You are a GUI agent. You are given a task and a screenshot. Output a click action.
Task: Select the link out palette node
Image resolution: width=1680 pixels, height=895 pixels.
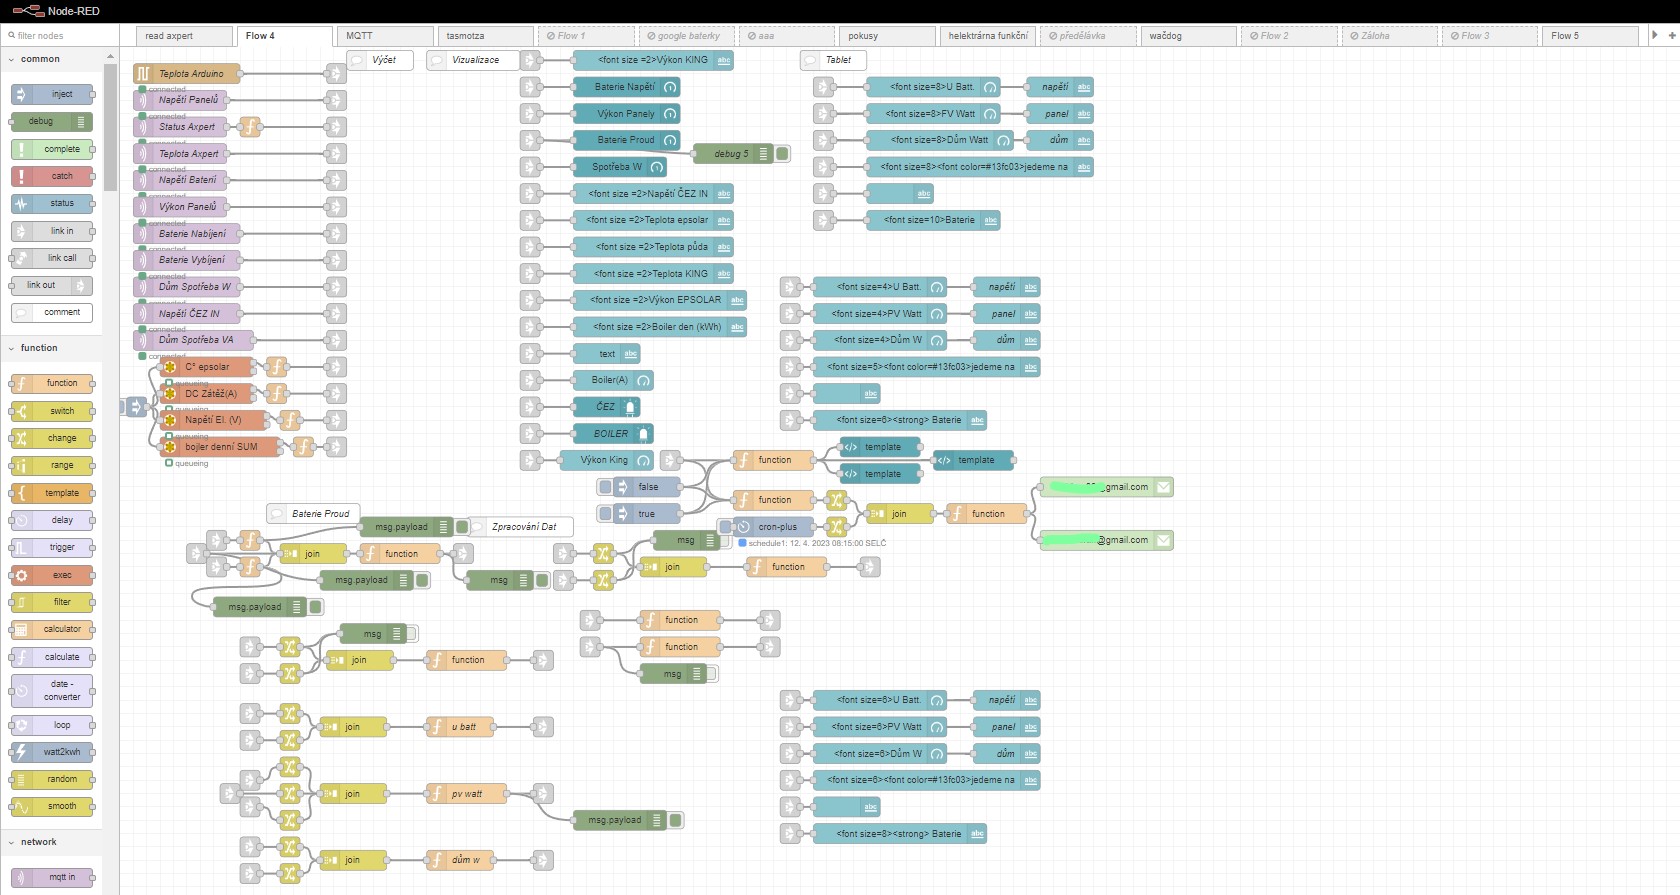52,285
